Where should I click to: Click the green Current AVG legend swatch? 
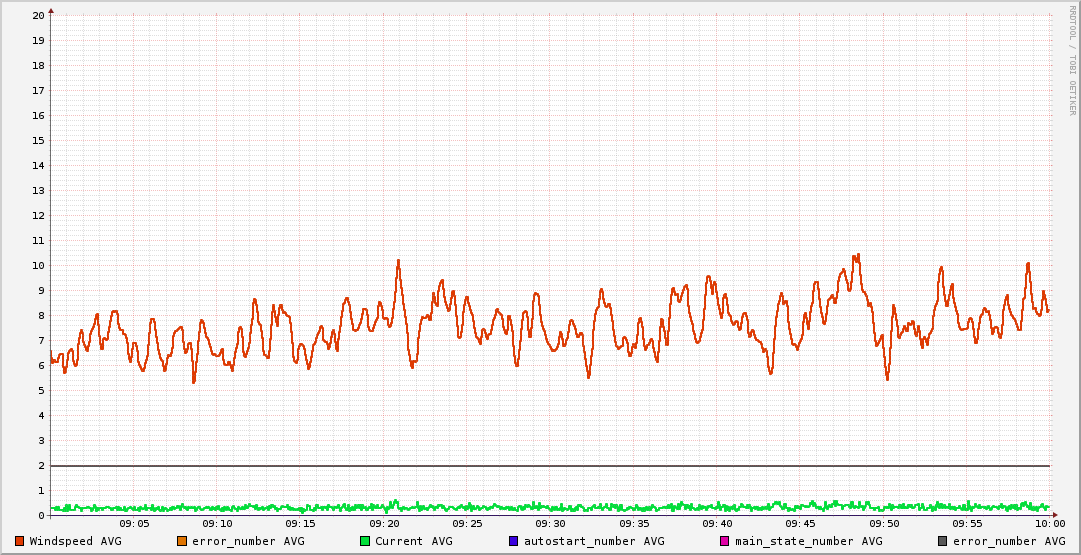click(364, 541)
